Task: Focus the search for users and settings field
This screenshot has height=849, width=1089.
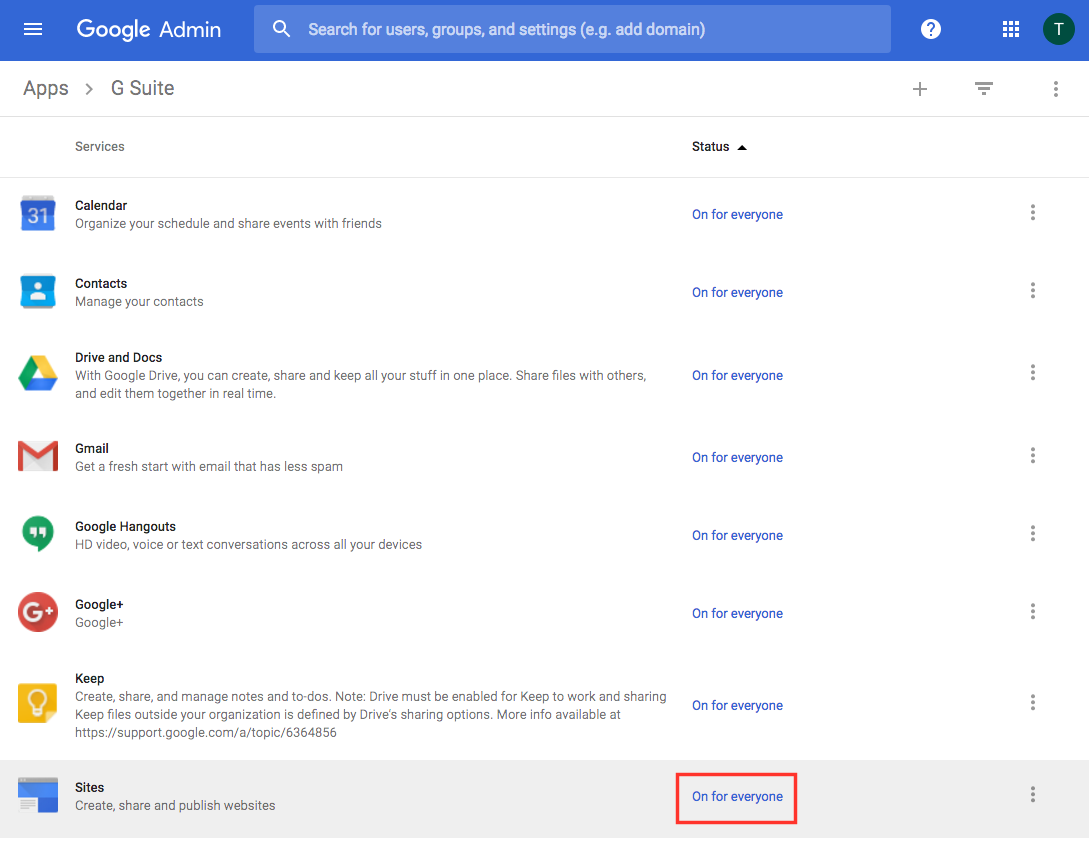Action: (x=572, y=29)
